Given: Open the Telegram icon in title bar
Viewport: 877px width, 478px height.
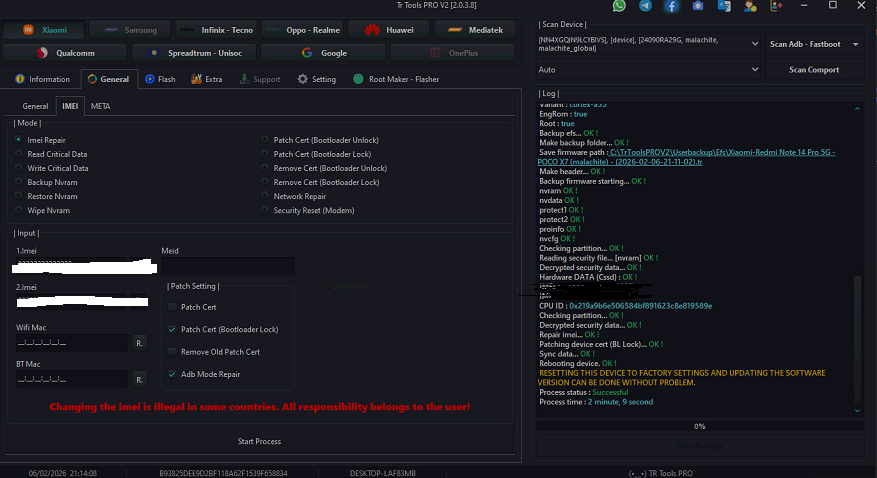Looking at the screenshot, I should [645, 6].
